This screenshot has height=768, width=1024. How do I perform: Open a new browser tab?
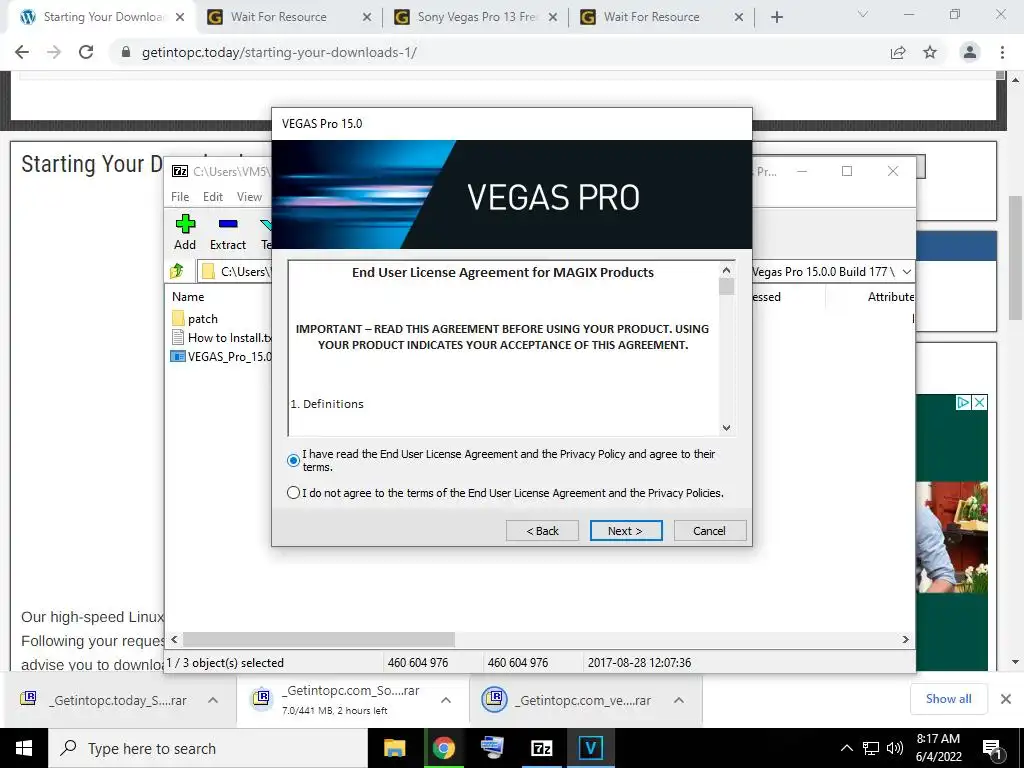tap(776, 17)
